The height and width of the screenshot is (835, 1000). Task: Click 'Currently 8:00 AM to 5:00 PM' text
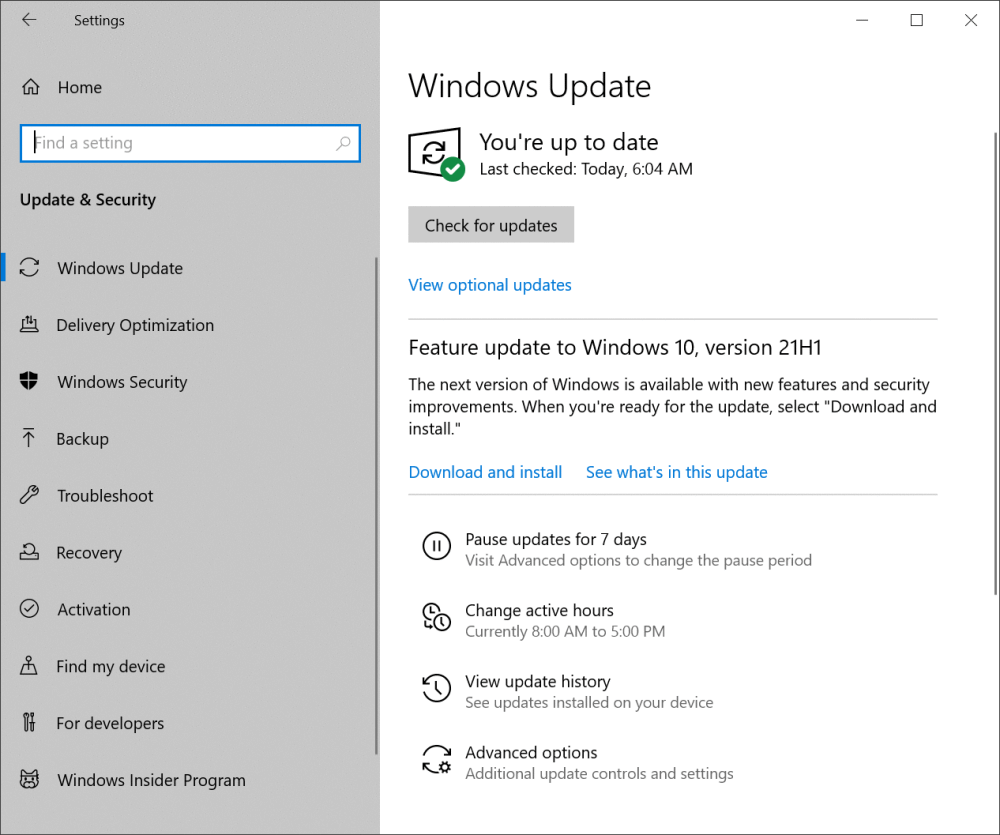click(565, 632)
